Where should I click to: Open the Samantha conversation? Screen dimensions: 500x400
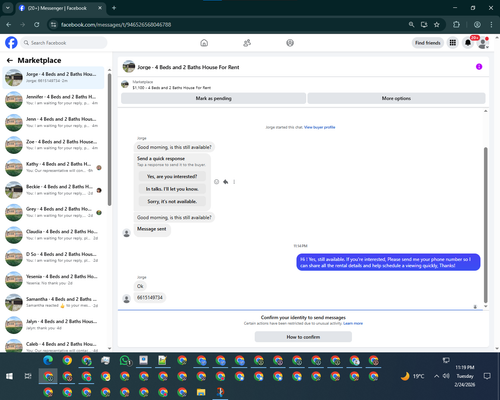[x=53, y=302]
